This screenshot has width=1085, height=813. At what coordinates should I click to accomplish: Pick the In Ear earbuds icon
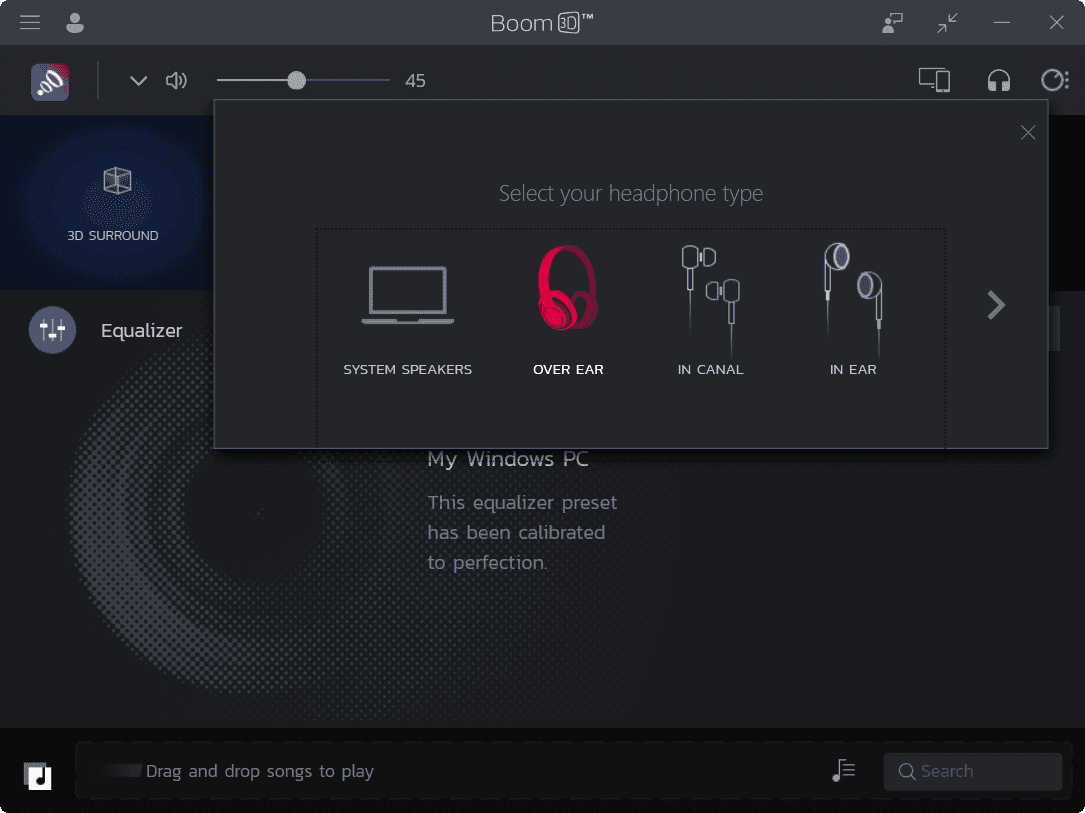coord(853,298)
